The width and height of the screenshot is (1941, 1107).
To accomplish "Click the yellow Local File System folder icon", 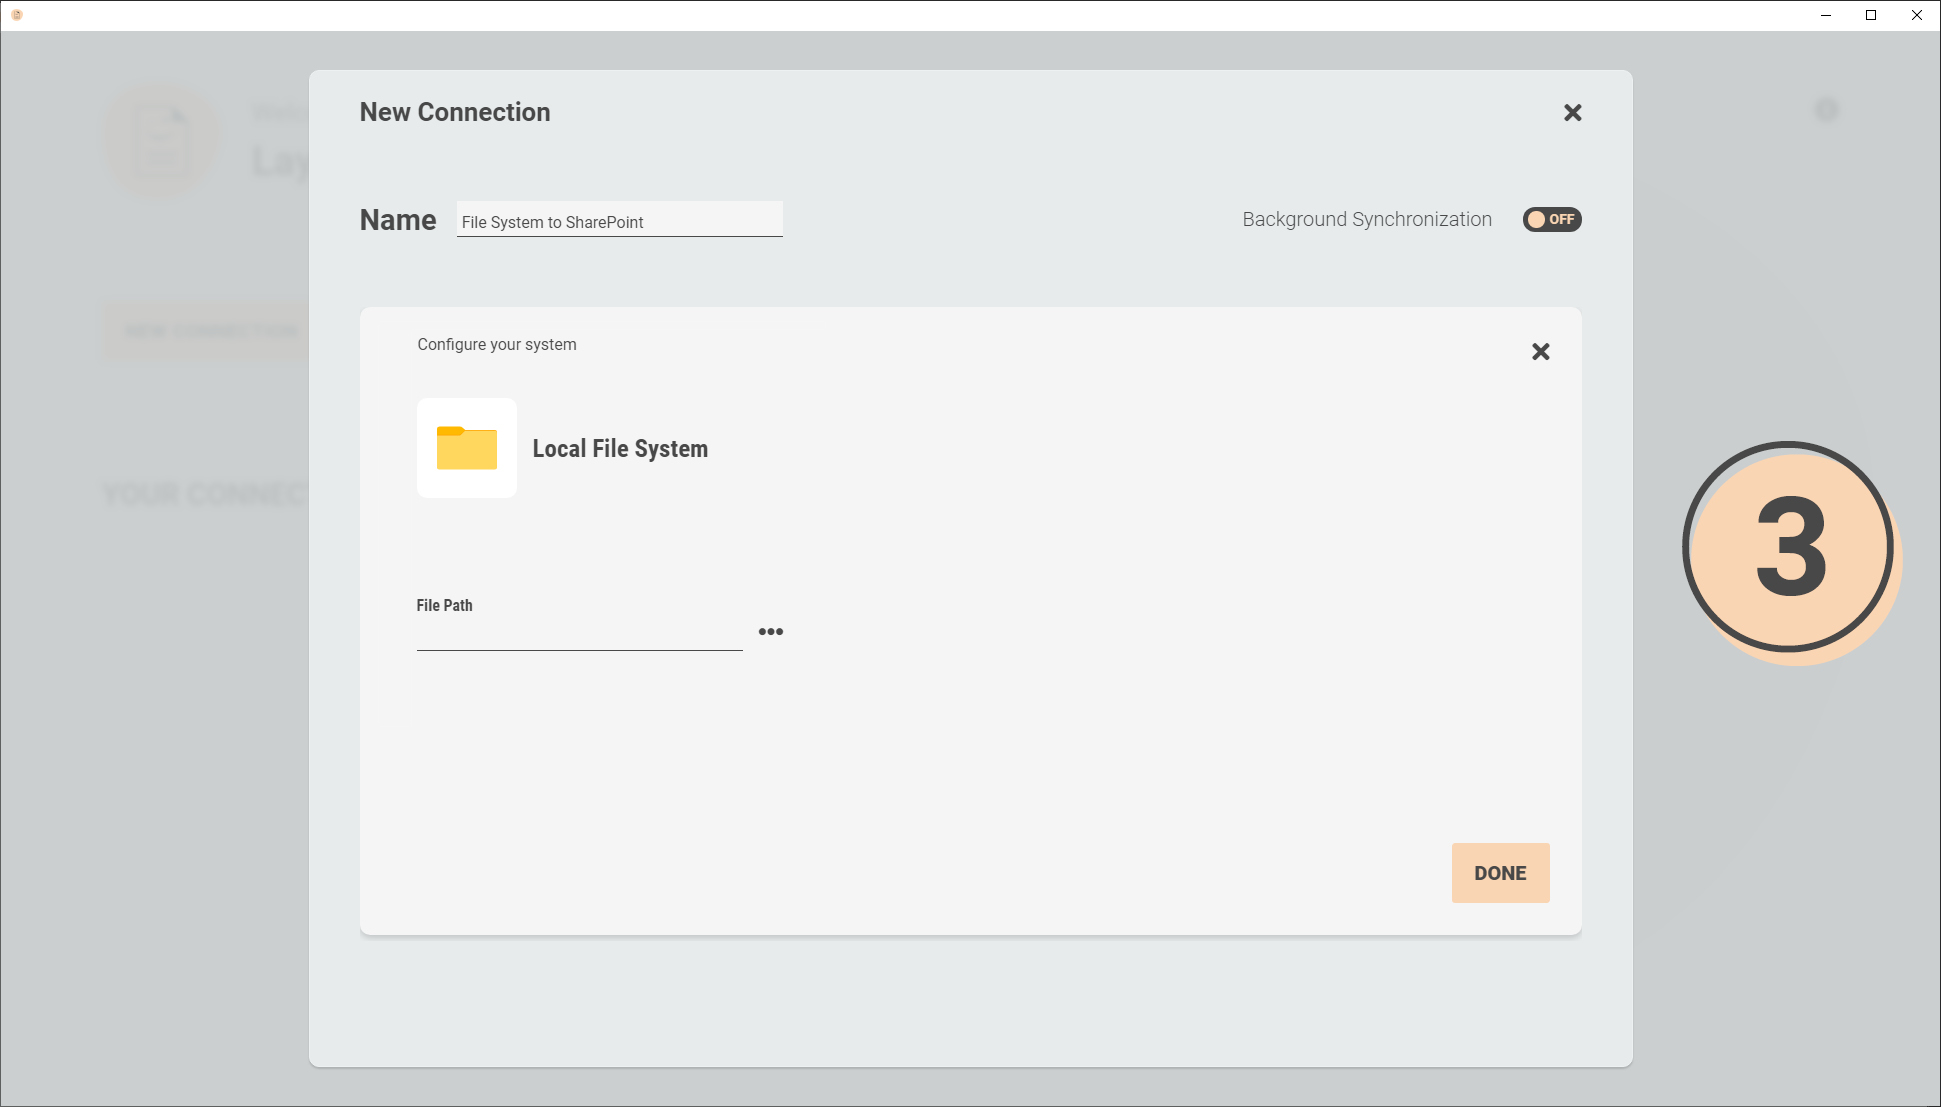I will point(467,448).
